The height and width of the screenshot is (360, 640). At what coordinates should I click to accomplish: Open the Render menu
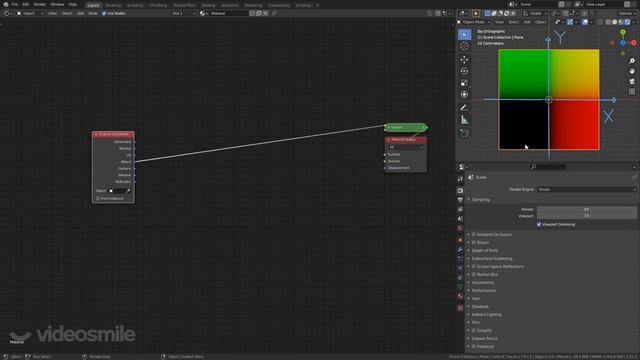click(40, 4)
